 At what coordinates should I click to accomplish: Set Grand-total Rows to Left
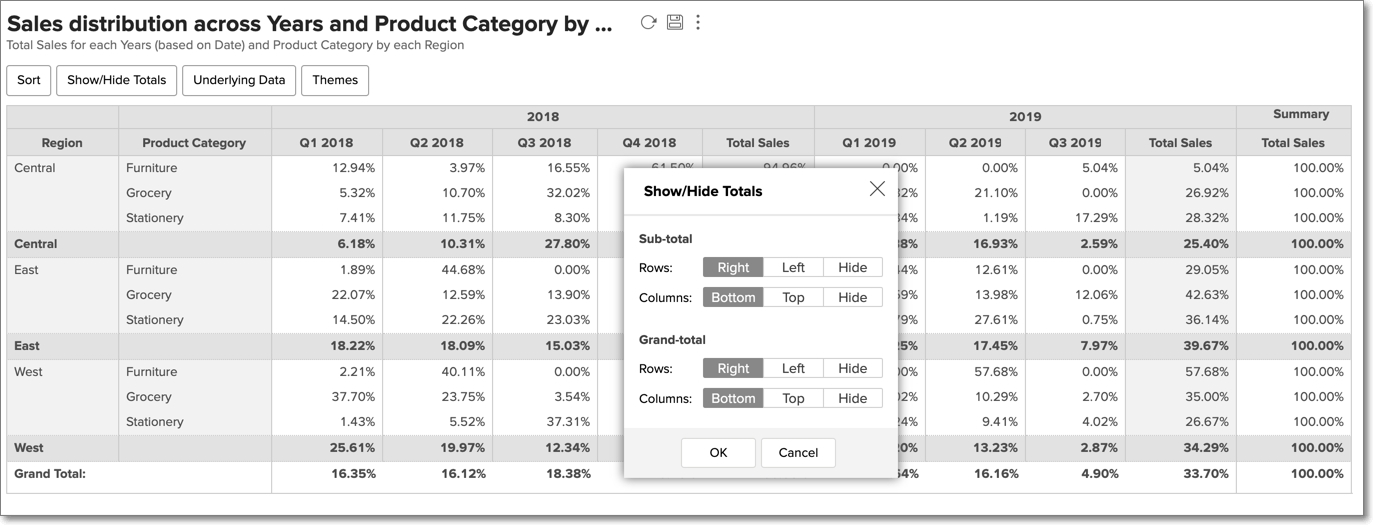coord(793,368)
